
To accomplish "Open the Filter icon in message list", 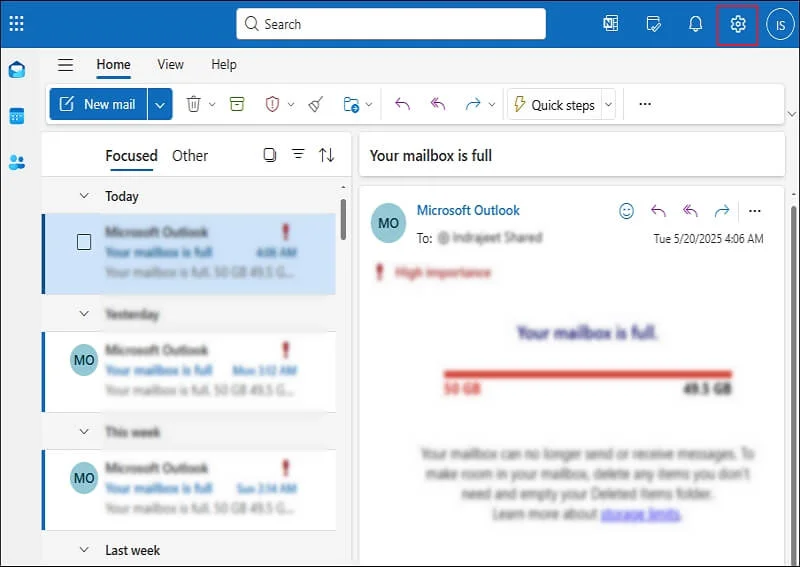I will (x=298, y=154).
